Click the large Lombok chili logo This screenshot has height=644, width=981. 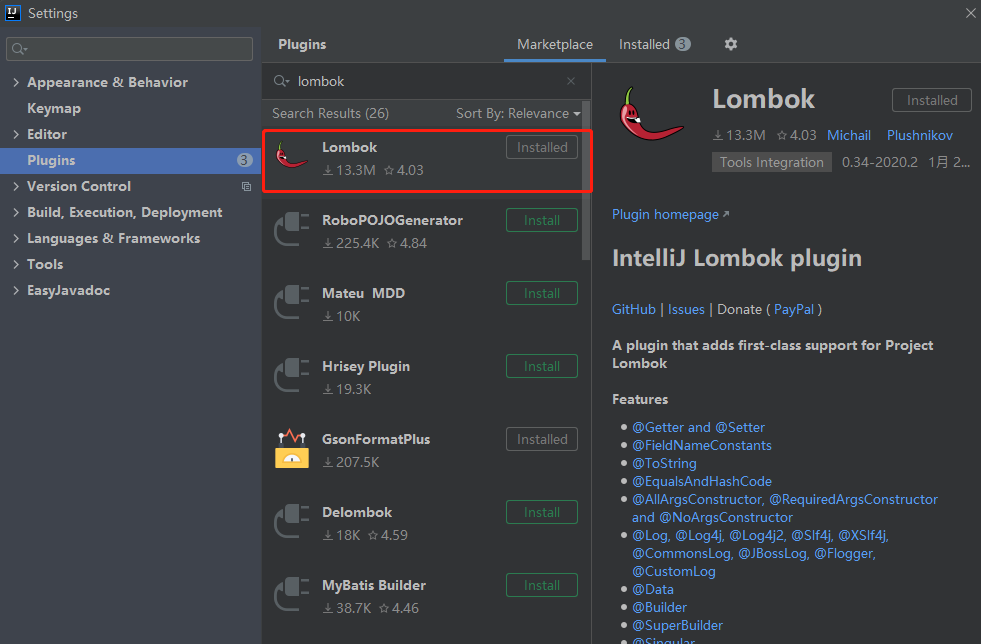[651, 115]
